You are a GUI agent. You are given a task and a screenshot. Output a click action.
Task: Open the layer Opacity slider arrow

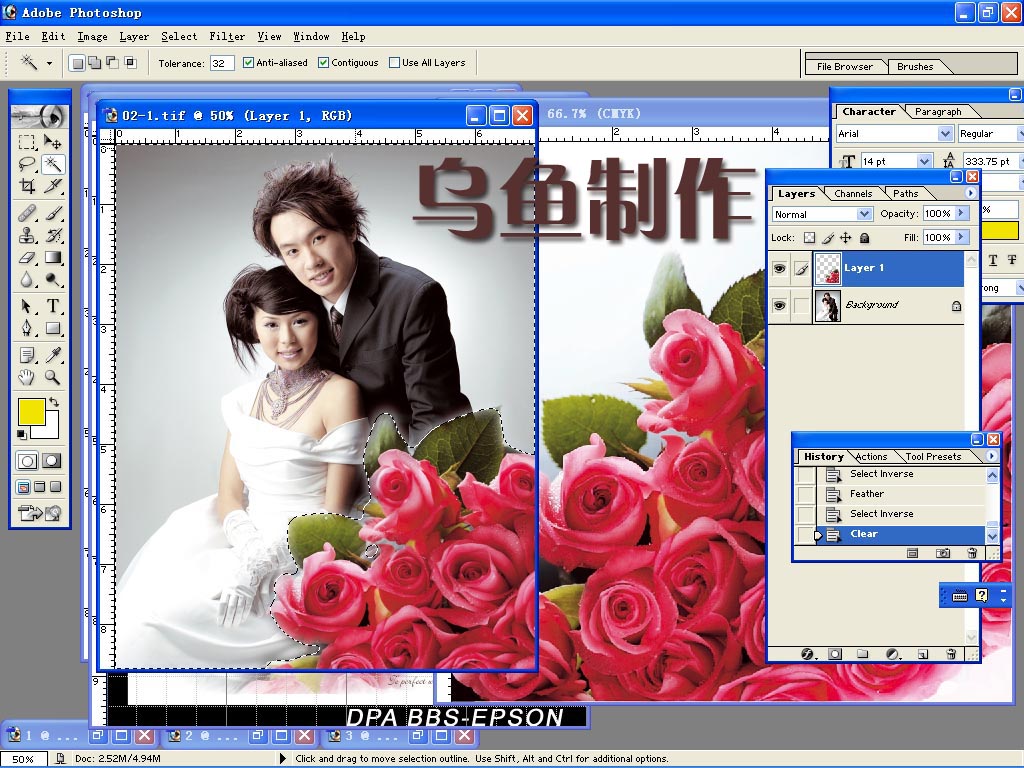click(x=961, y=214)
